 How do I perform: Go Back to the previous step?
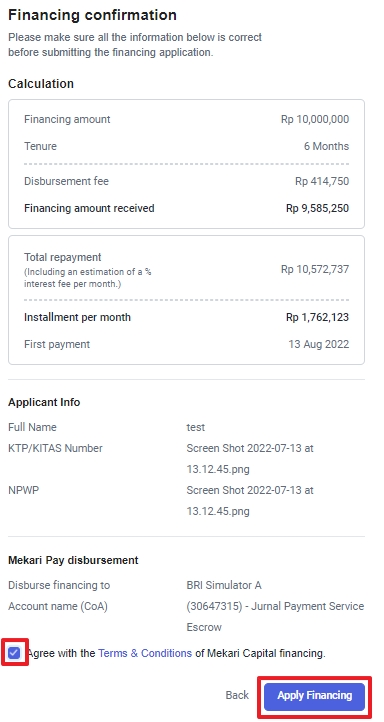(237, 695)
